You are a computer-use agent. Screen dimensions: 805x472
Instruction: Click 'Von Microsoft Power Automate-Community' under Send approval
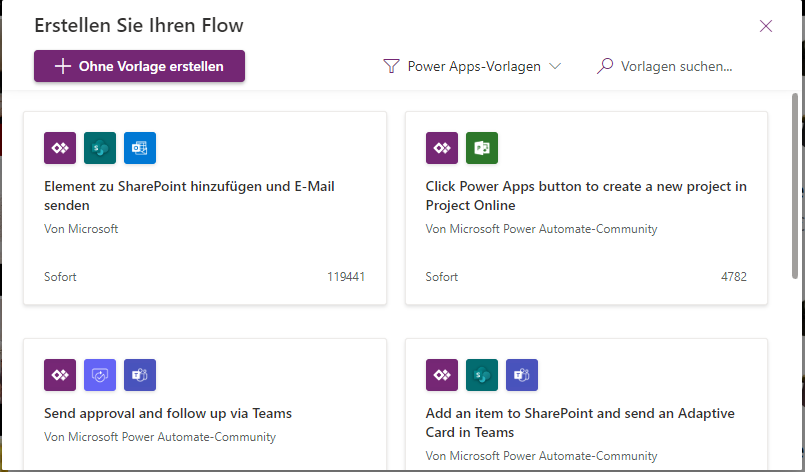(160, 437)
